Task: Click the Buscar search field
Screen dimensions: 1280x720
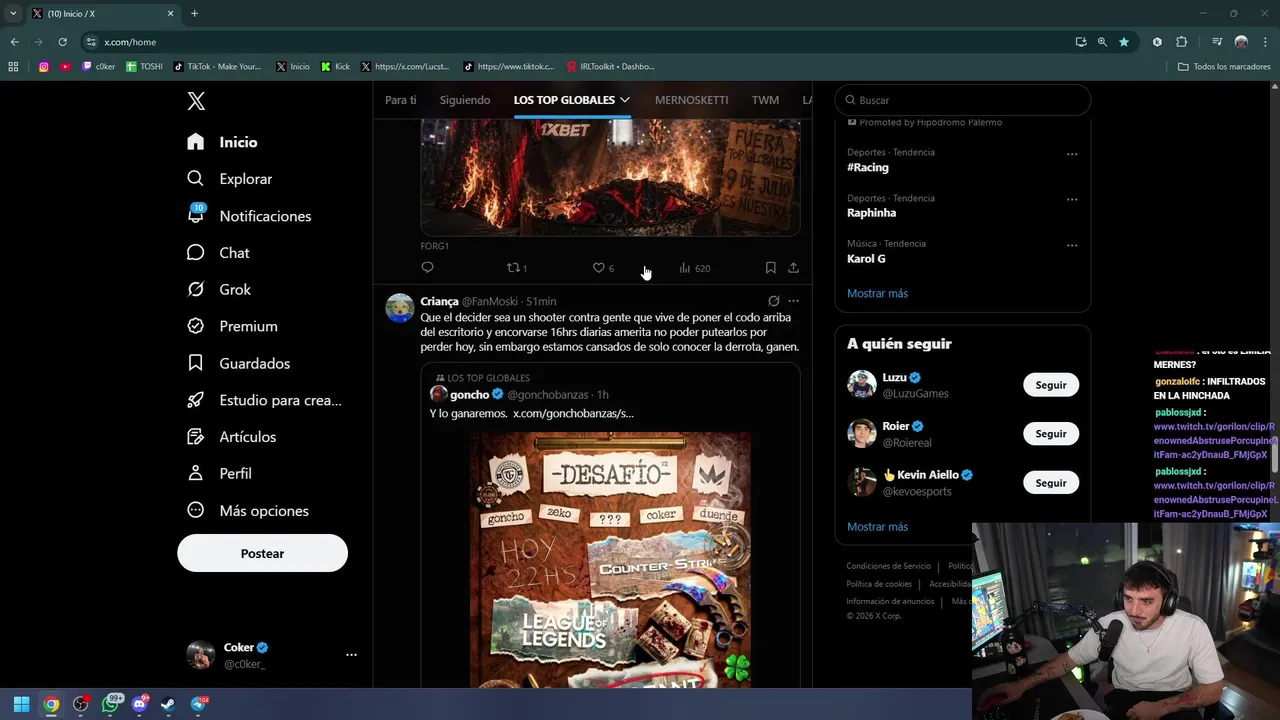Action: pos(962,100)
